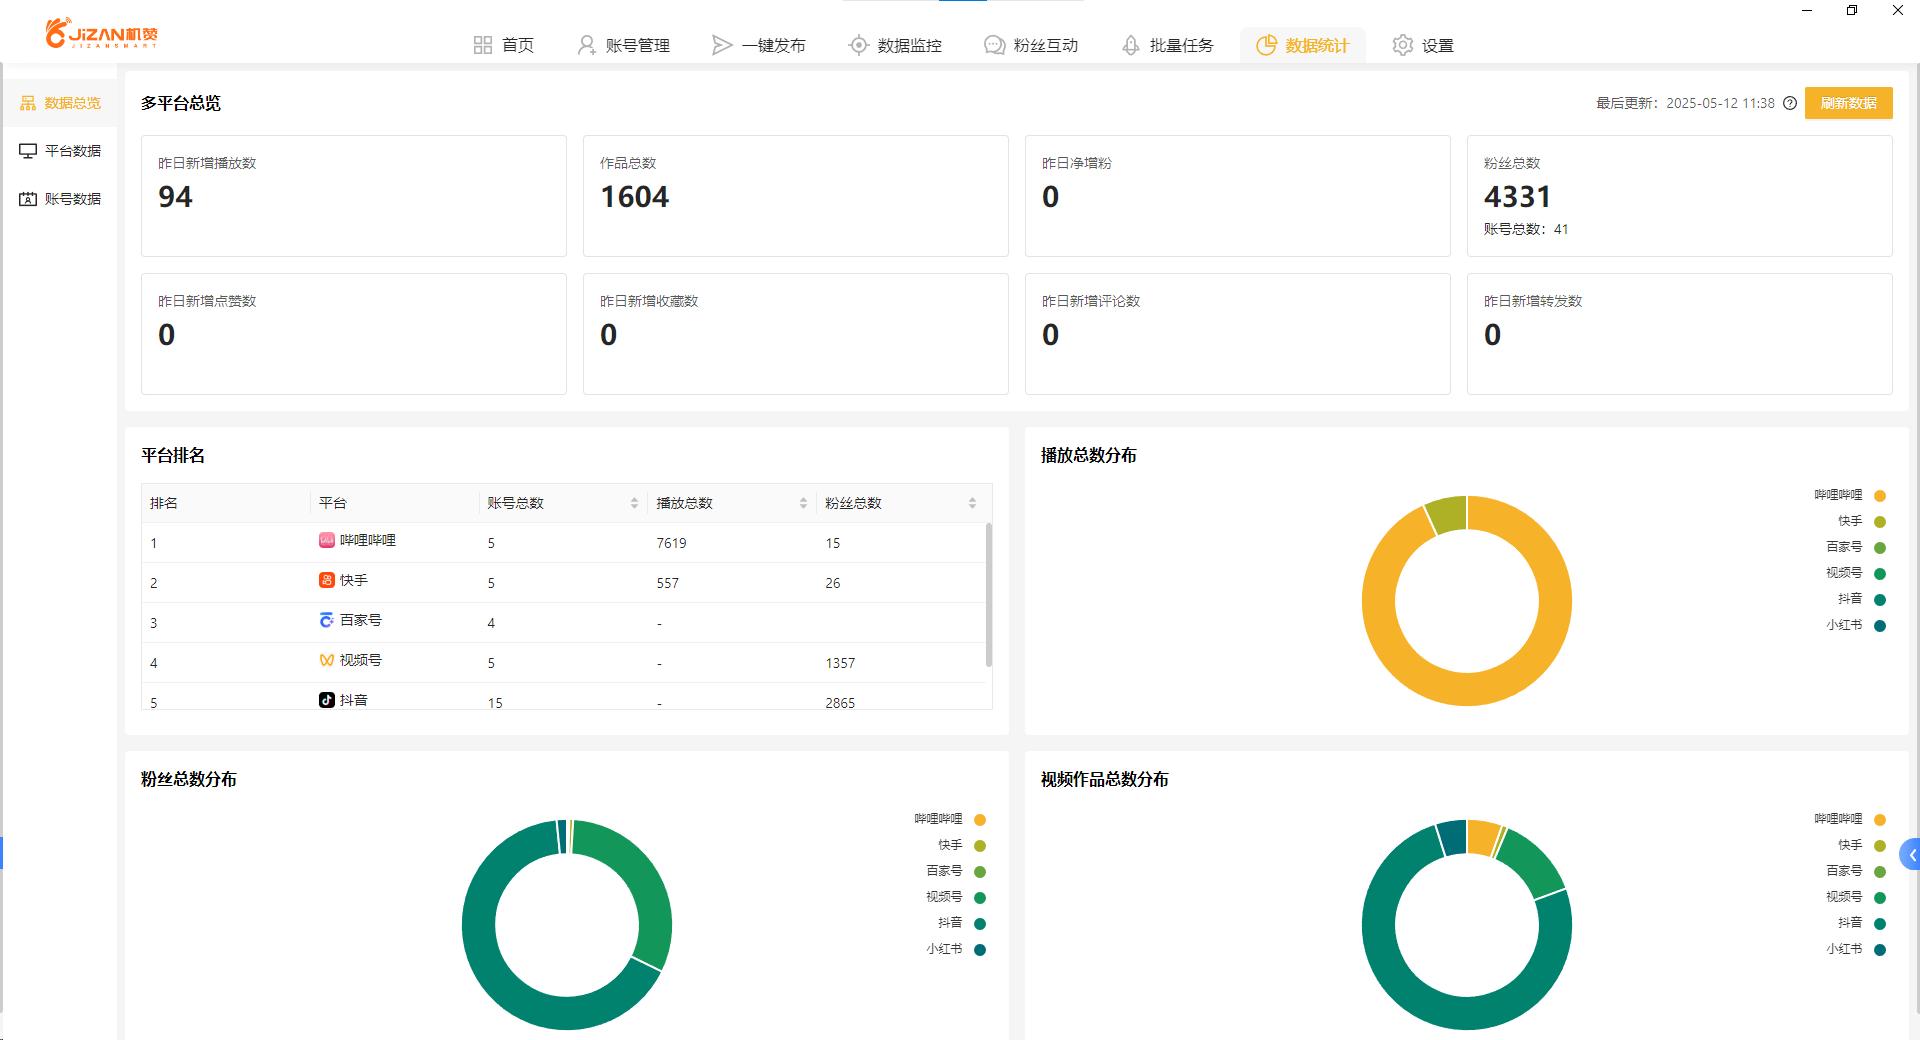Switch to the 一键发布 tab
Image resolution: width=1920 pixels, height=1040 pixels.
click(x=759, y=45)
